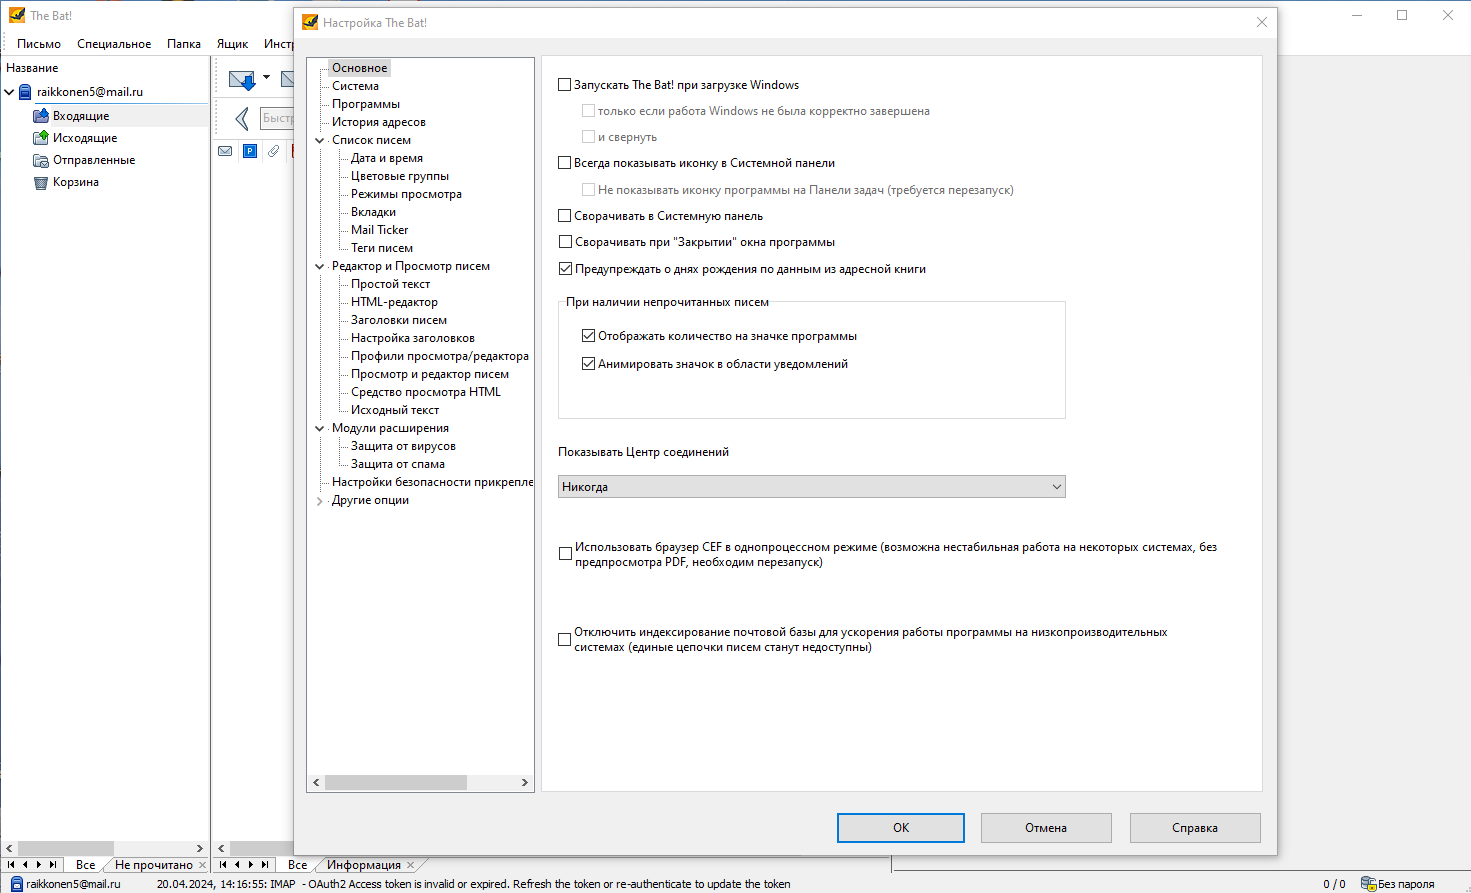Click the Отмена button
Image resolution: width=1471 pixels, height=893 pixels.
pos(1046,828)
